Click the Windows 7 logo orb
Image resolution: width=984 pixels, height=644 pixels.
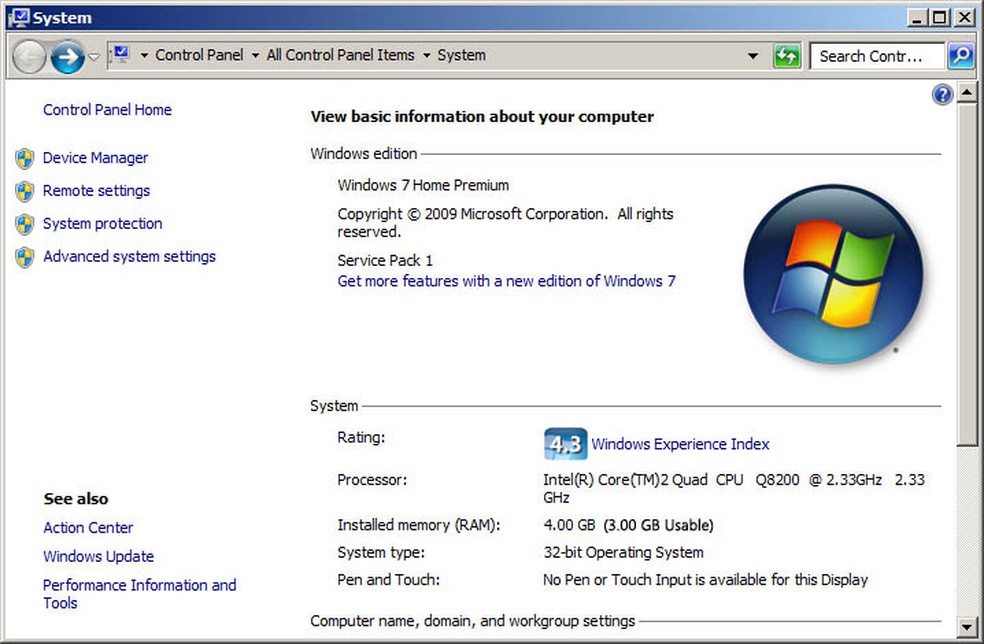[x=833, y=274]
